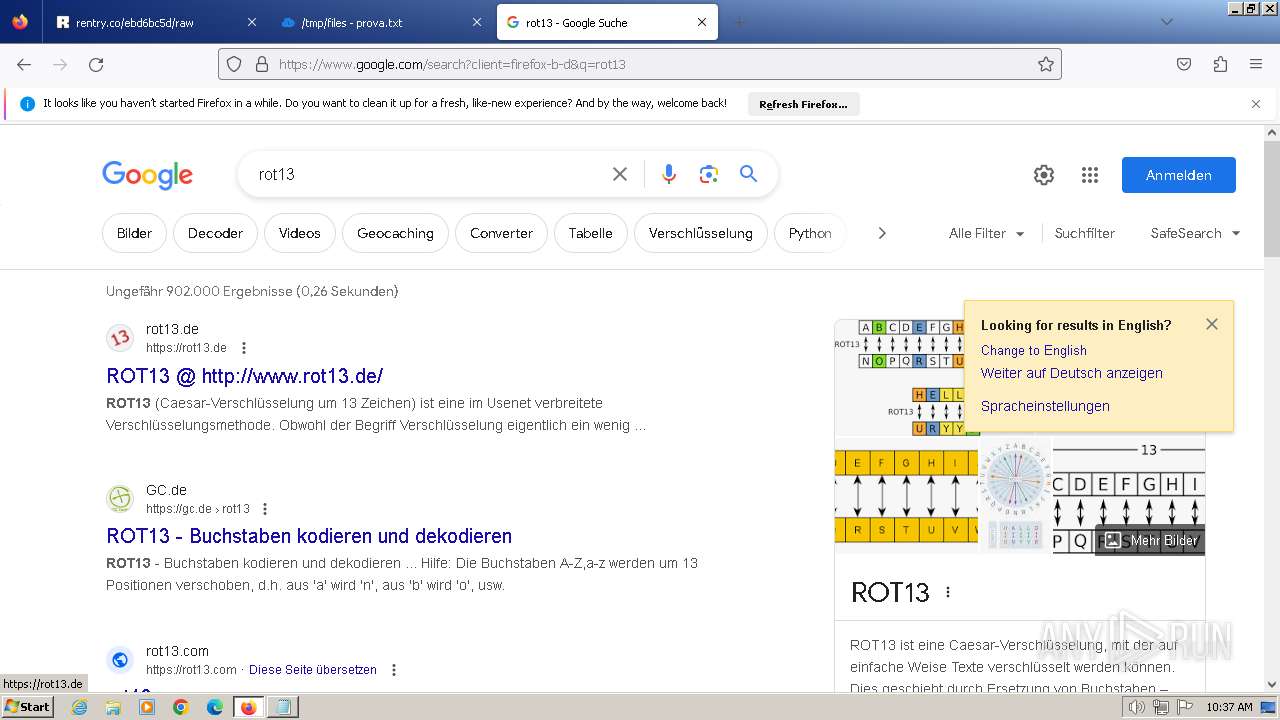Open options for GC.de result
Image resolution: width=1280 pixels, height=720 pixels.
pyautogui.click(x=265, y=509)
